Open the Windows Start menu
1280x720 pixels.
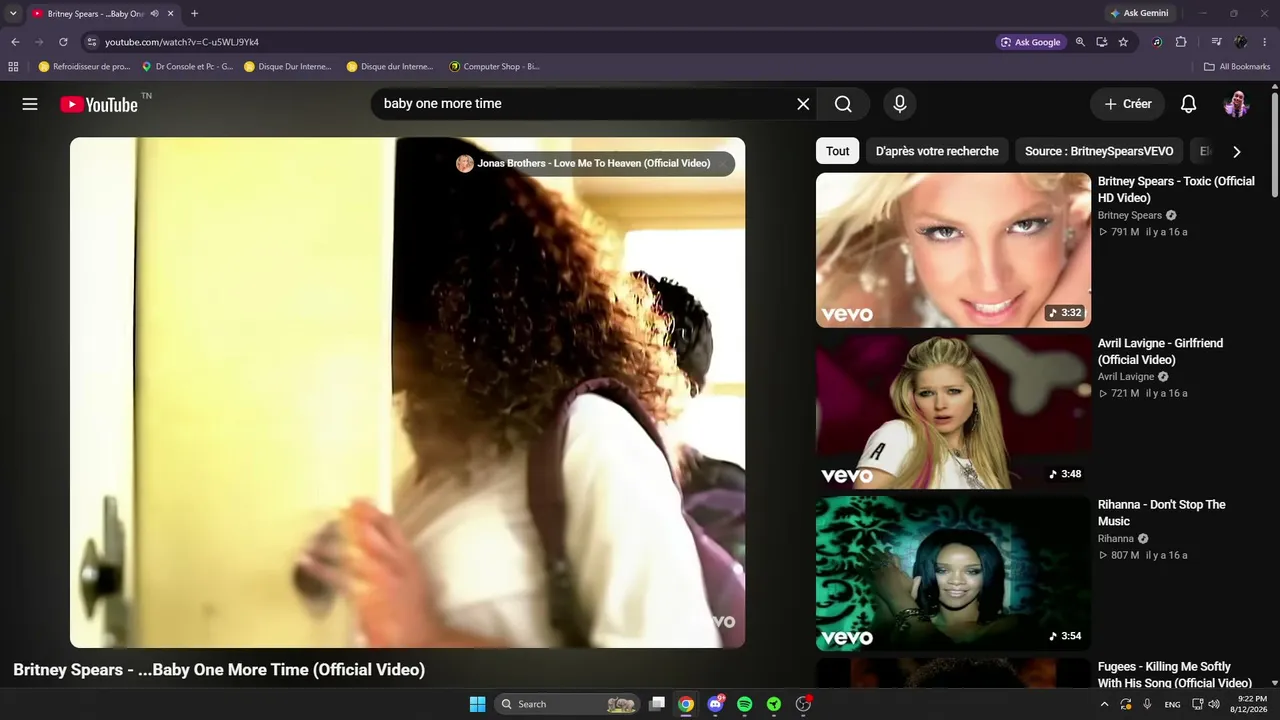[x=477, y=704]
